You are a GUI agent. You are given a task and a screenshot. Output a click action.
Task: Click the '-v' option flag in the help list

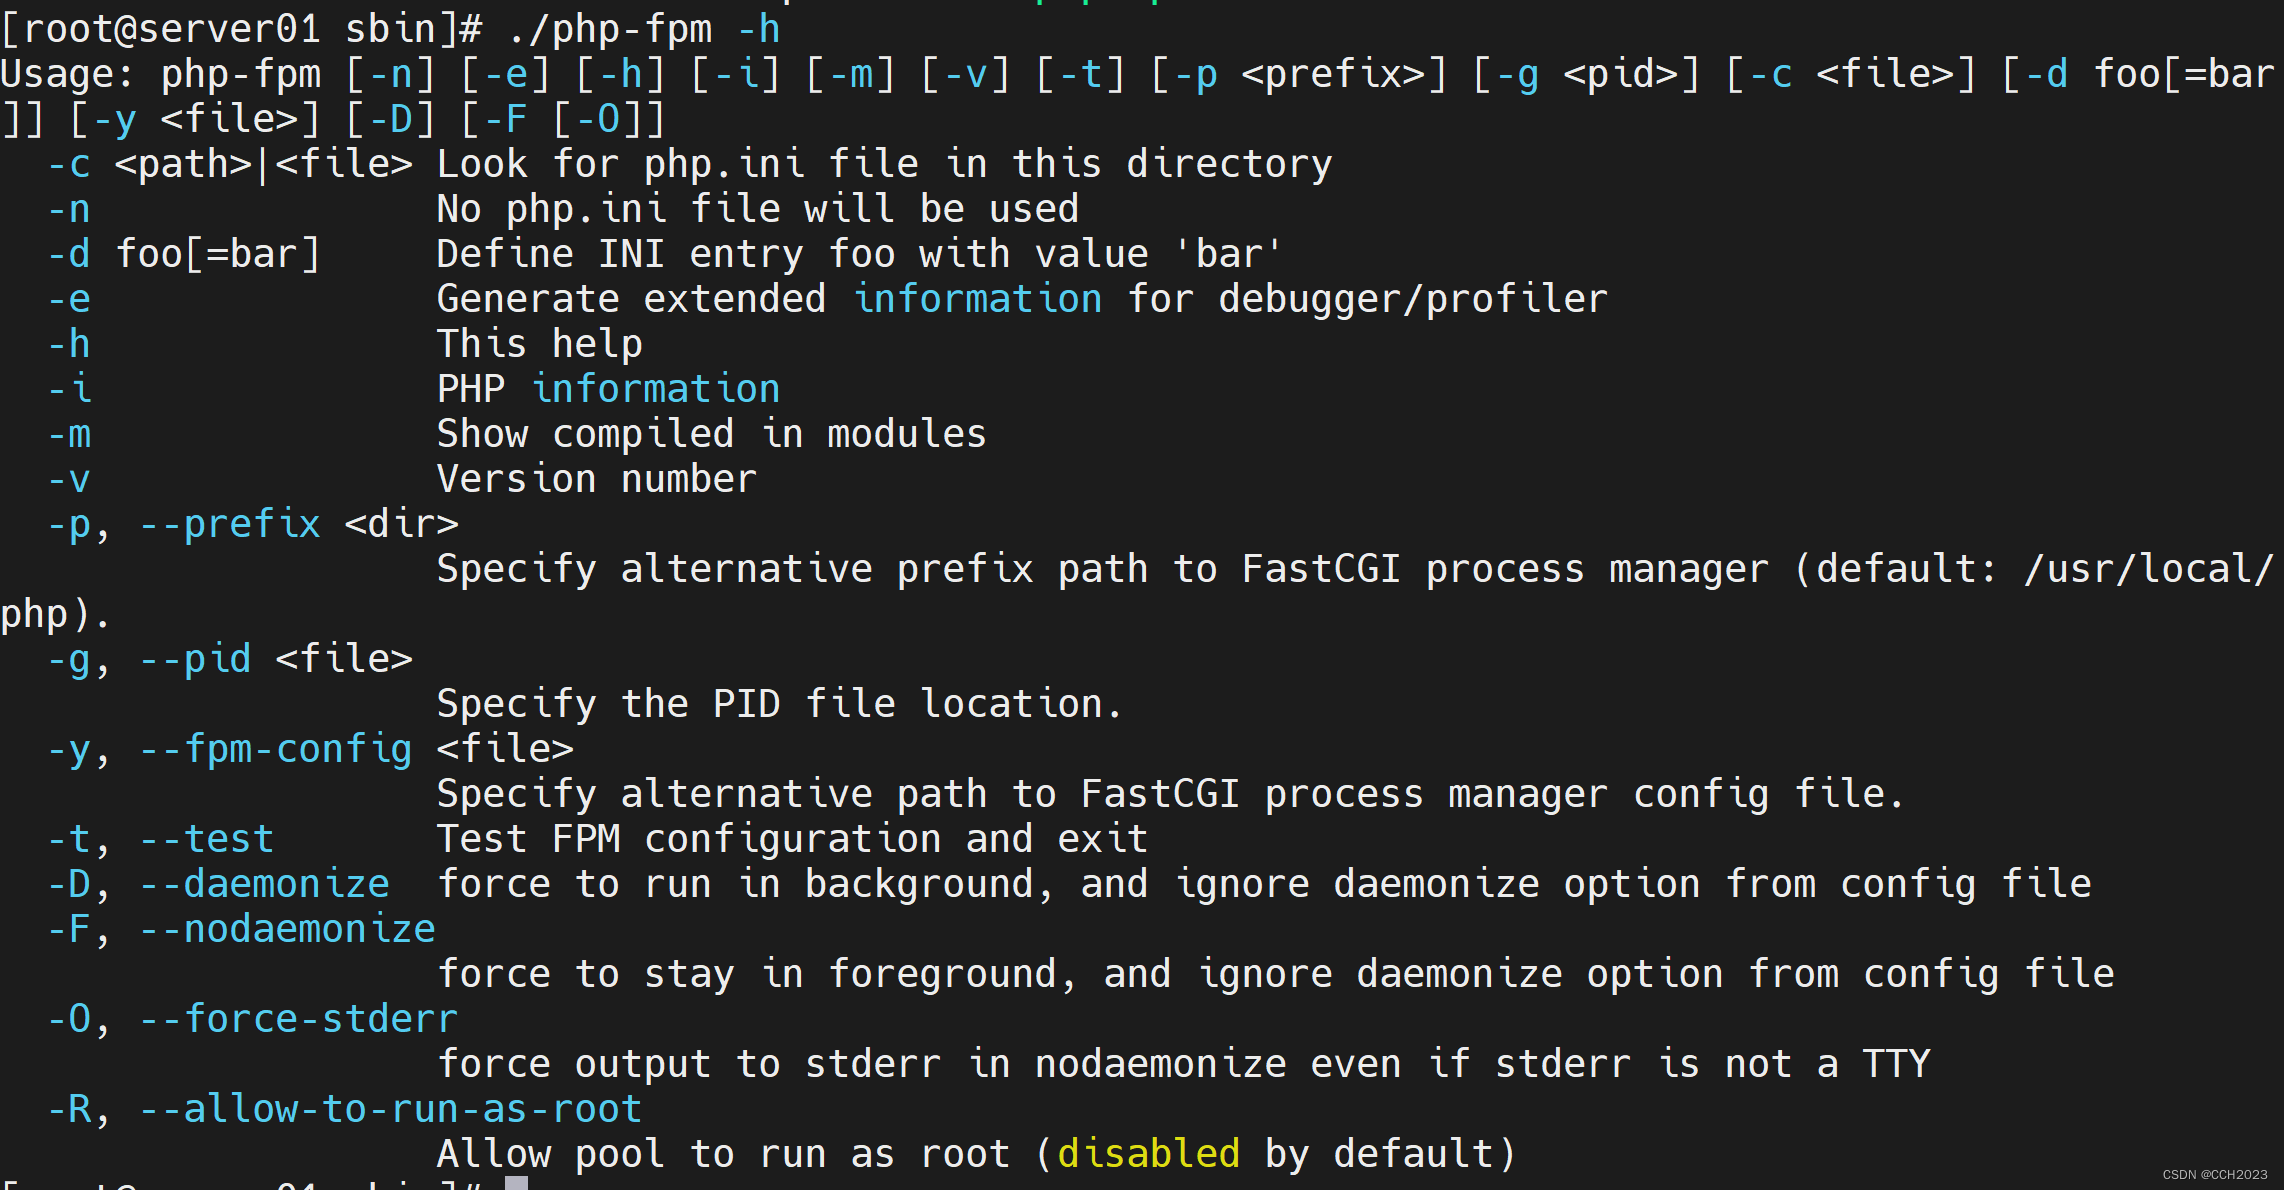pos(69,479)
